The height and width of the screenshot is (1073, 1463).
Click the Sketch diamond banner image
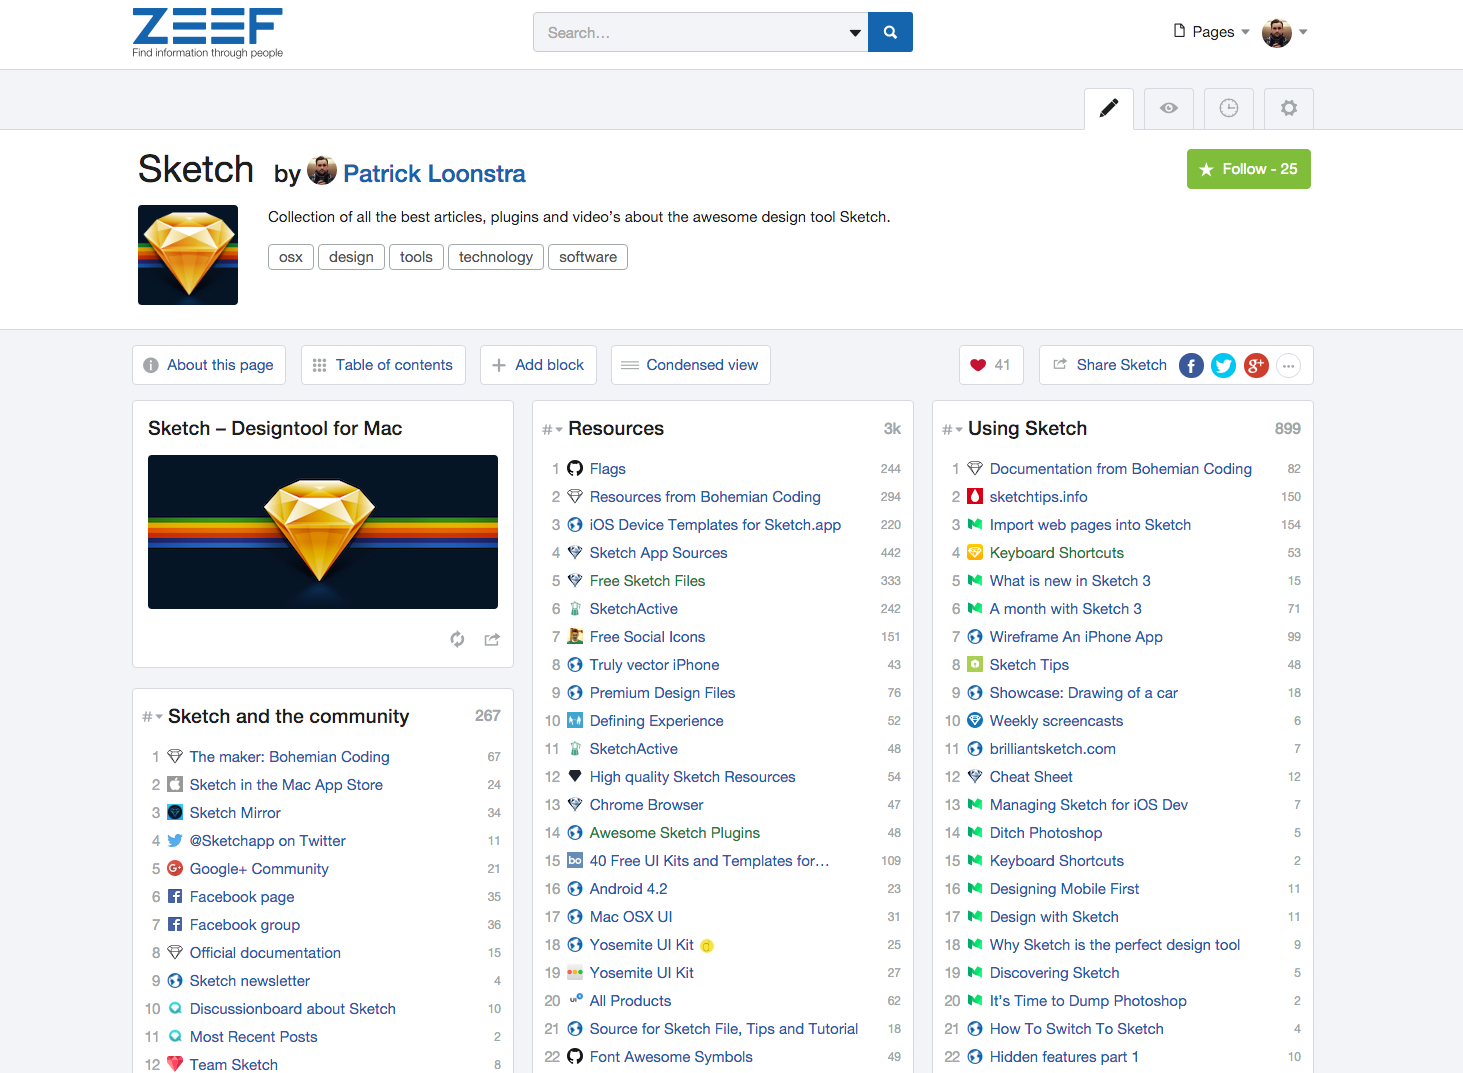click(x=323, y=532)
